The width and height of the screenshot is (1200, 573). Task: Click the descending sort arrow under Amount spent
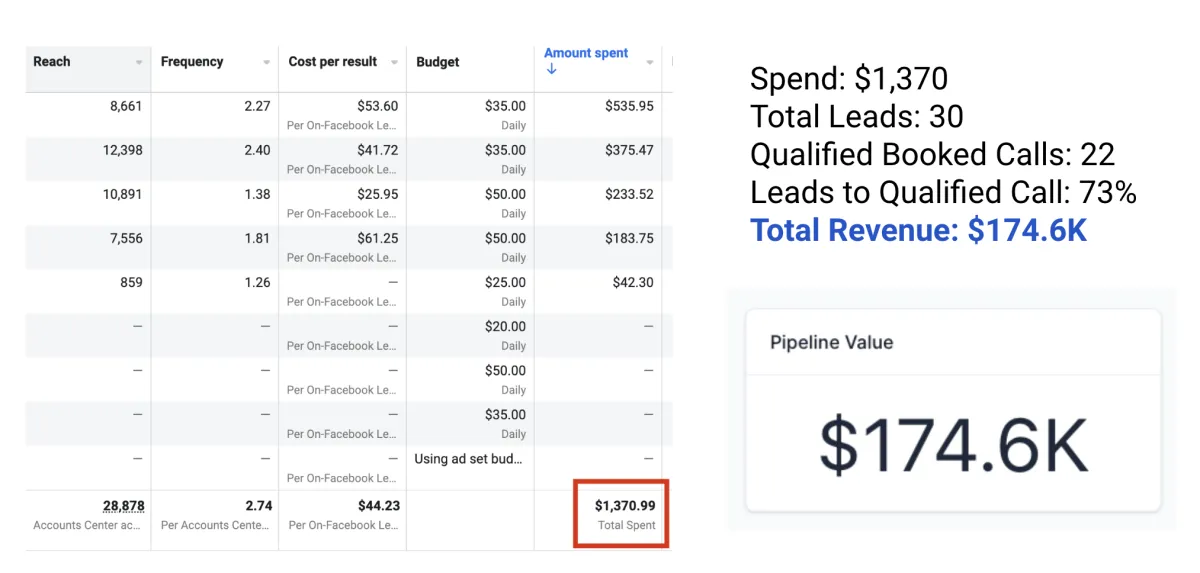551,70
